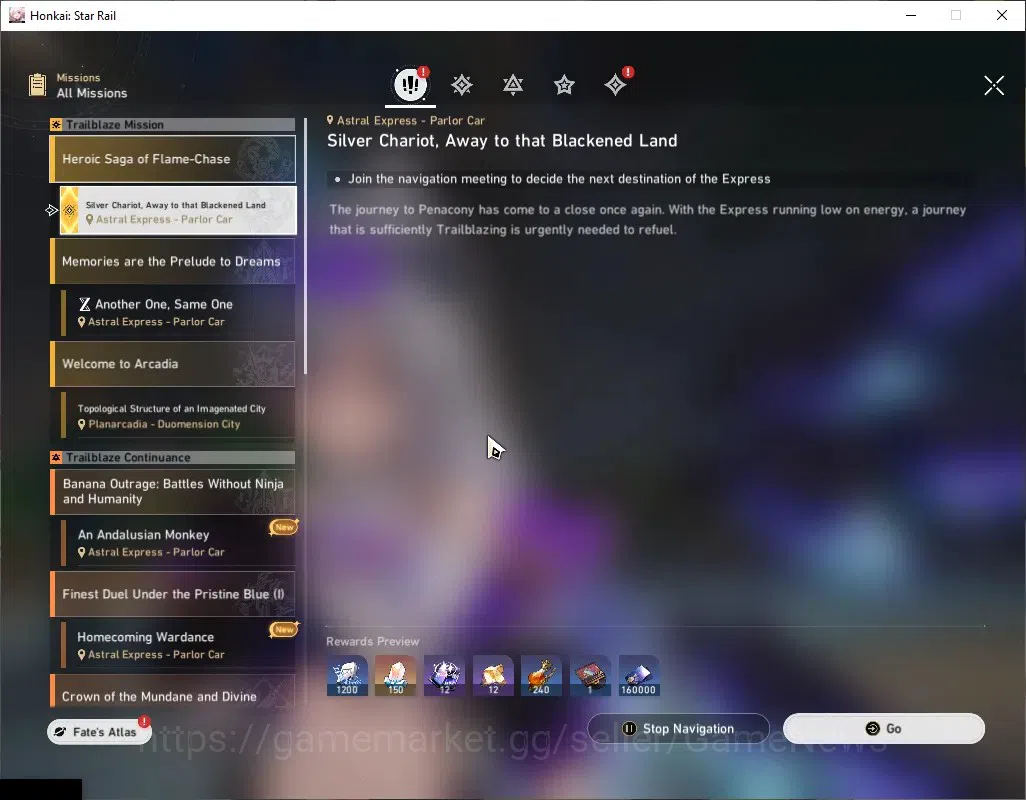Screen dimensions: 1026x800
Task: Click the pin icon in the mission detail header
Action: click(330, 120)
